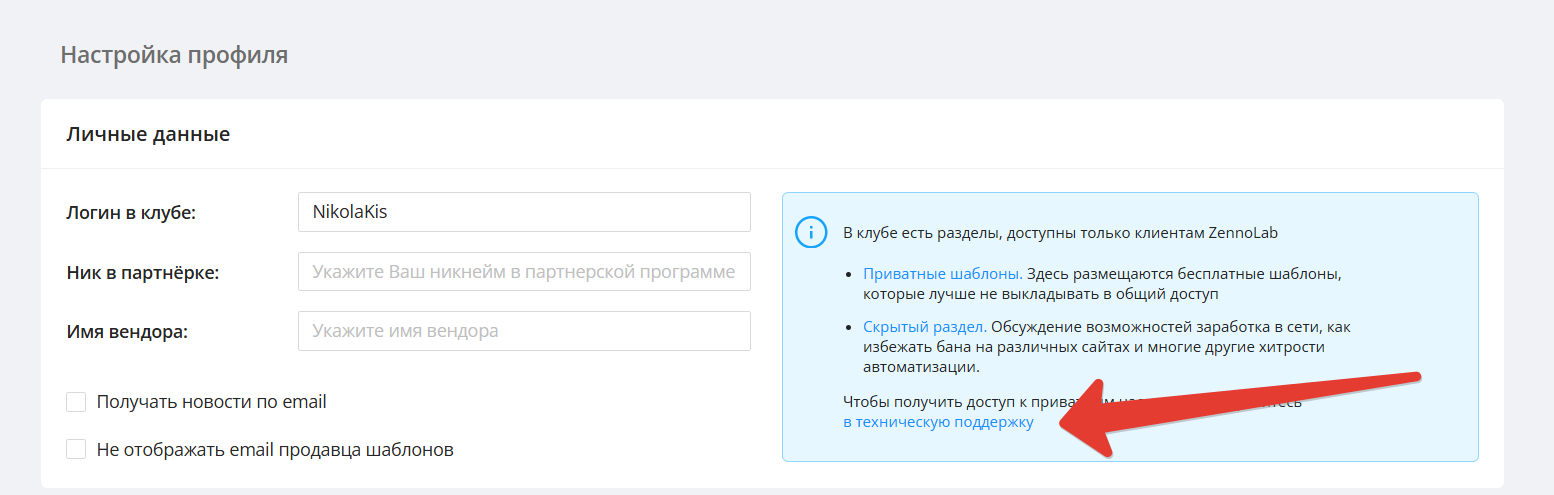Click the Настройка профиля heading
1554x495 pixels.
[x=174, y=54]
